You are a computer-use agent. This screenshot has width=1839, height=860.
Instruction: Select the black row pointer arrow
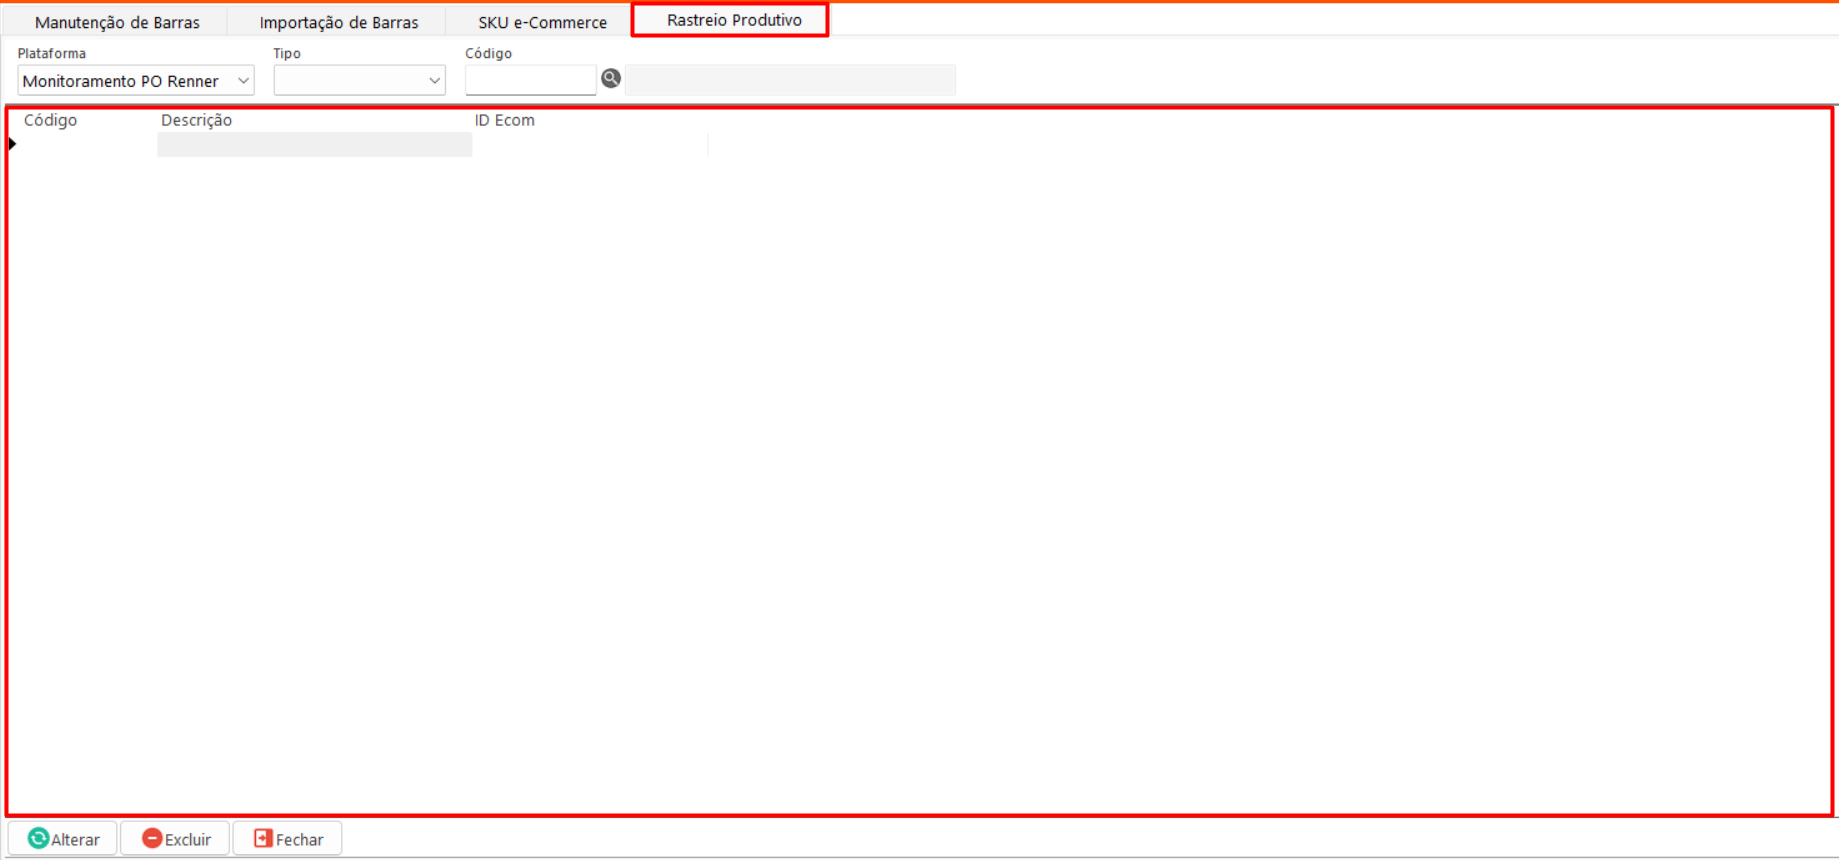click(12, 144)
